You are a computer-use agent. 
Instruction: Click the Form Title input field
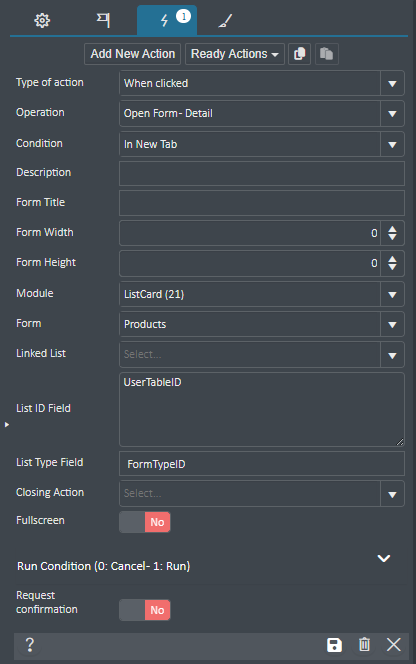(x=262, y=203)
